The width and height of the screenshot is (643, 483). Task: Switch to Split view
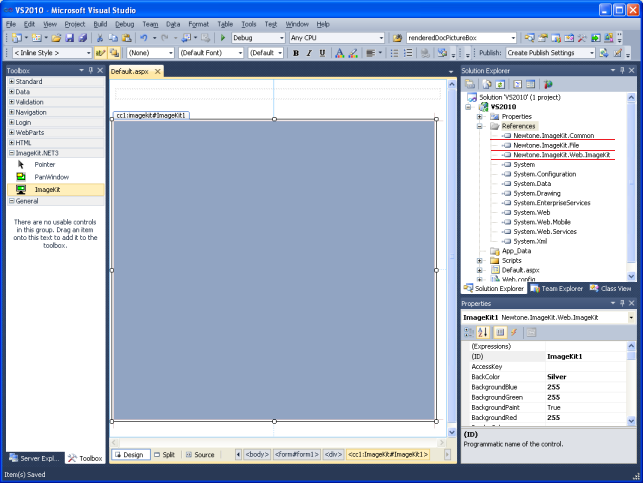point(165,454)
